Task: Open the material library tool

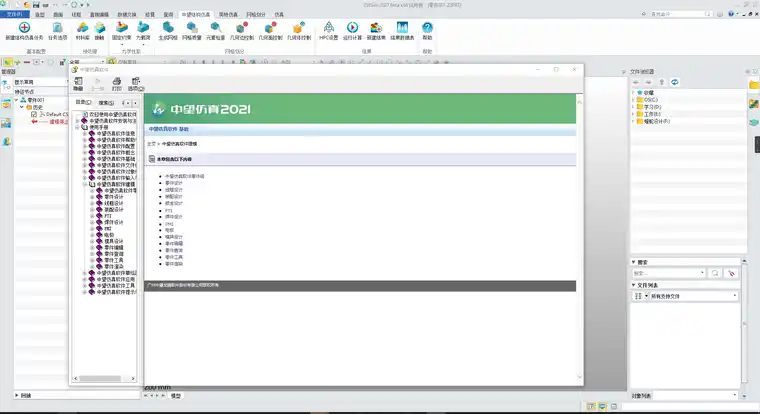Action: (x=82, y=30)
